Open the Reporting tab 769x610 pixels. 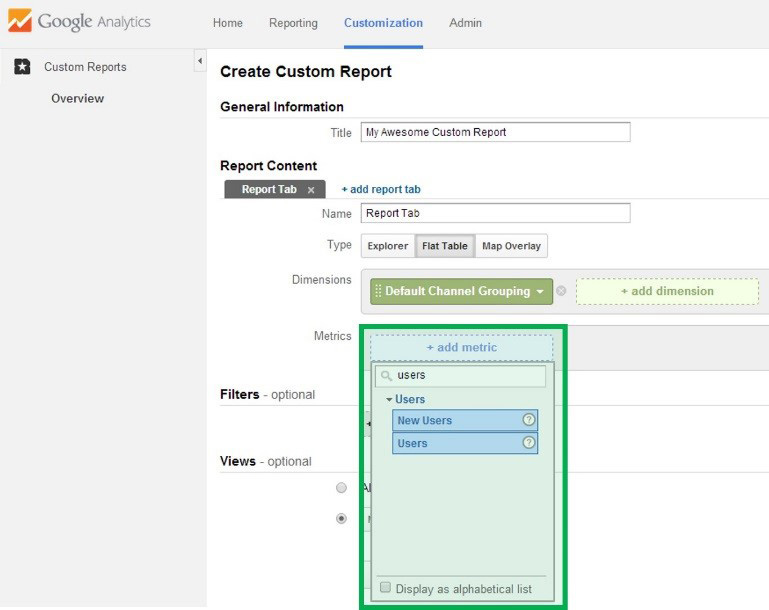click(x=293, y=23)
